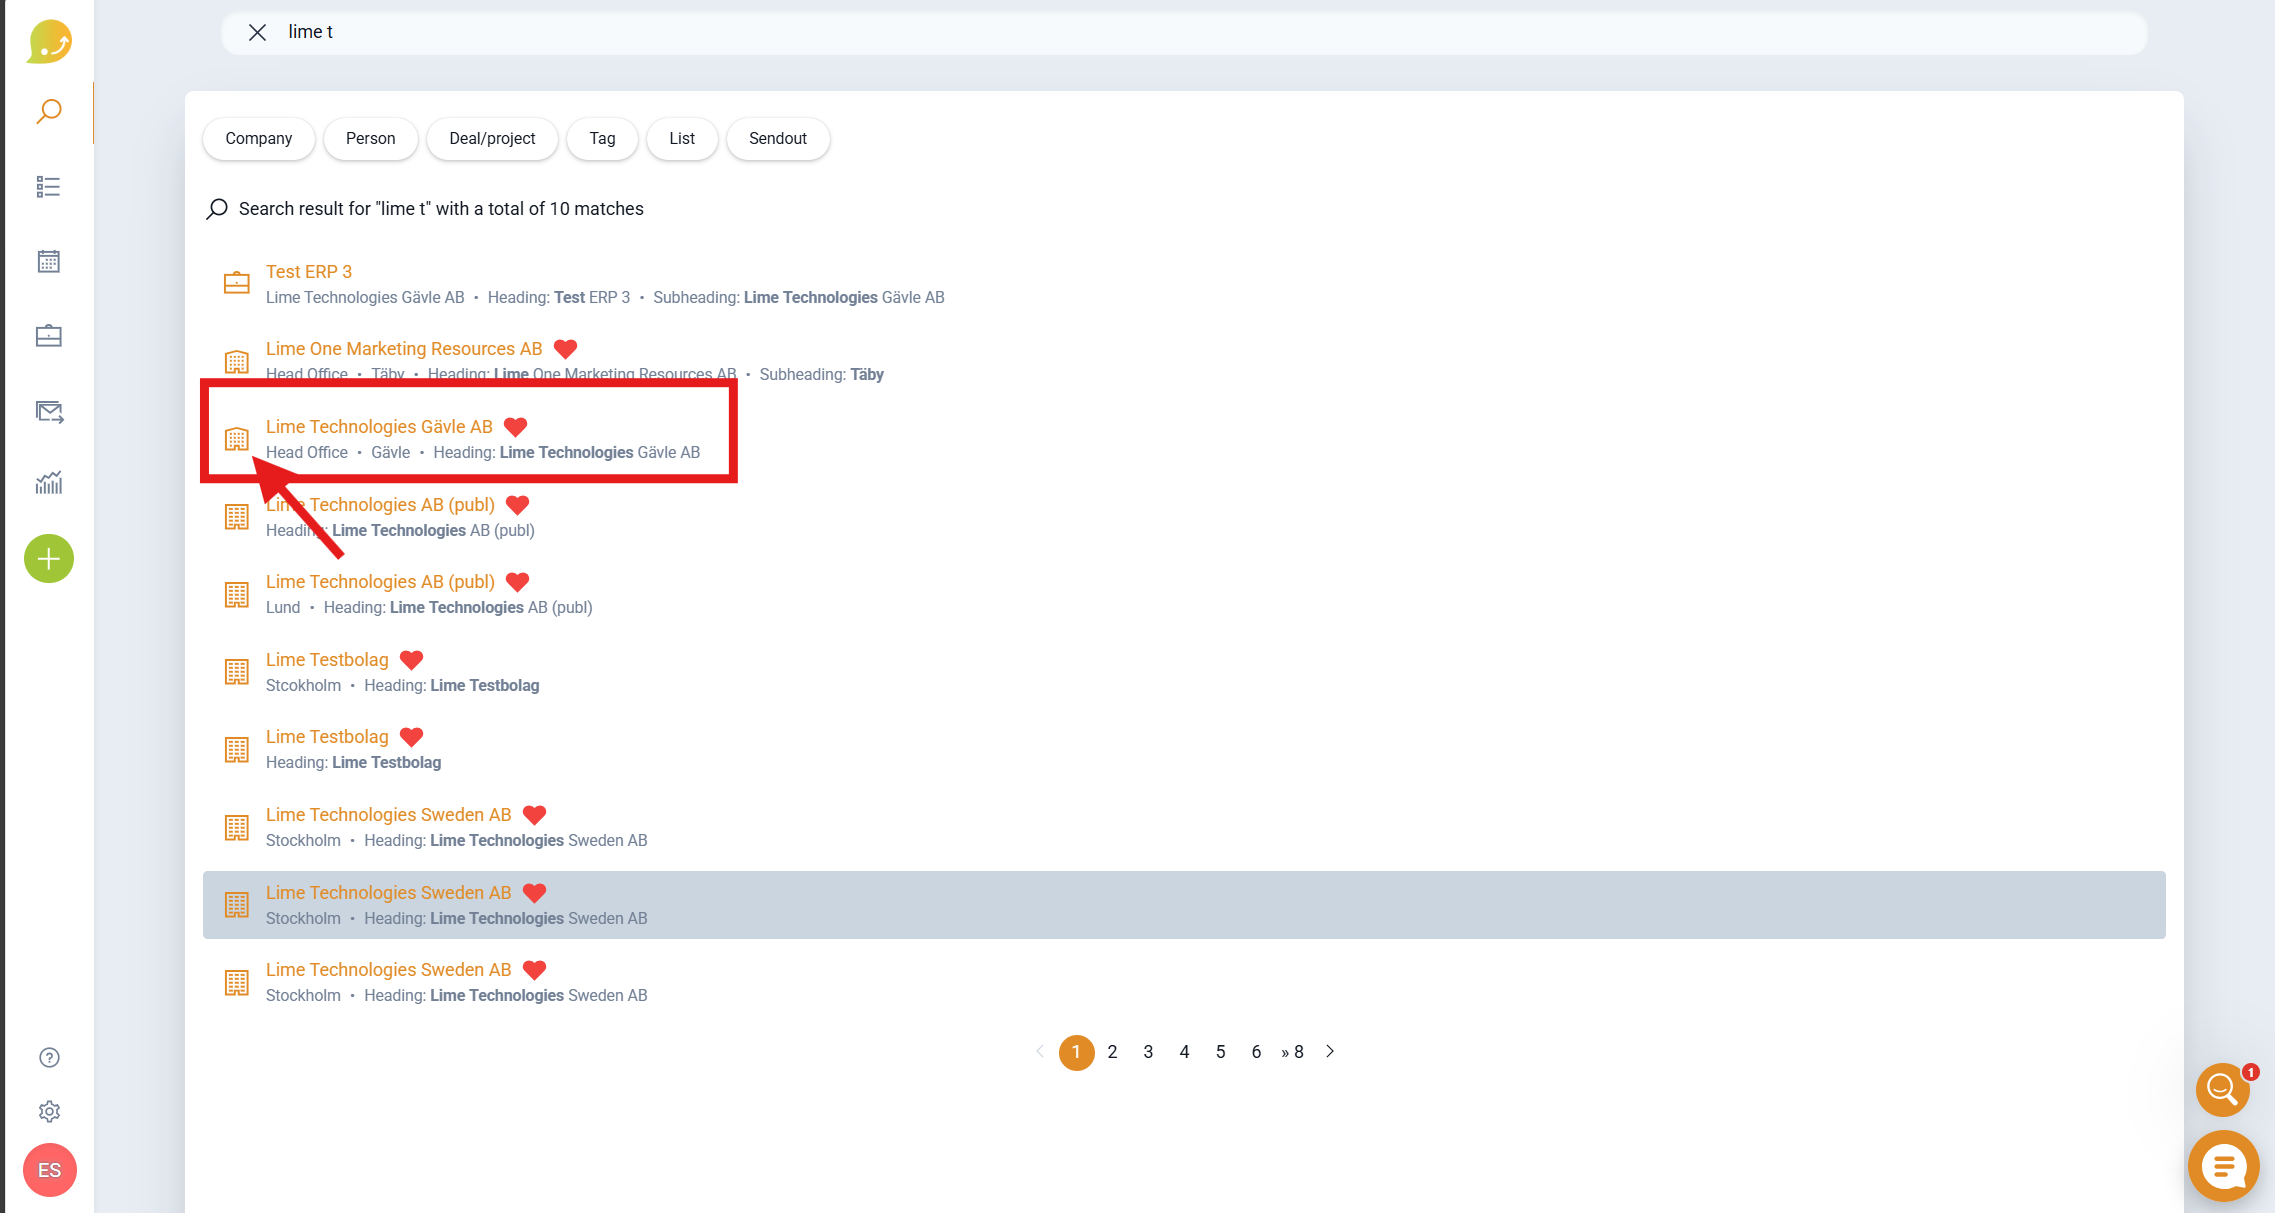The height and width of the screenshot is (1213, 2275).
Task: Jump to last page » 8
Action: coord(1292,1052)
